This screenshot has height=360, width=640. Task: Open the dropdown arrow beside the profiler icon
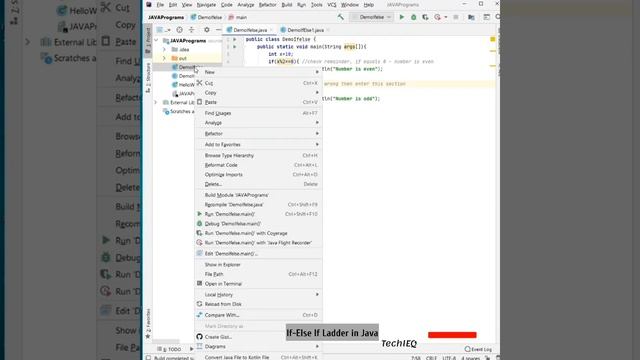pos(446,17)
